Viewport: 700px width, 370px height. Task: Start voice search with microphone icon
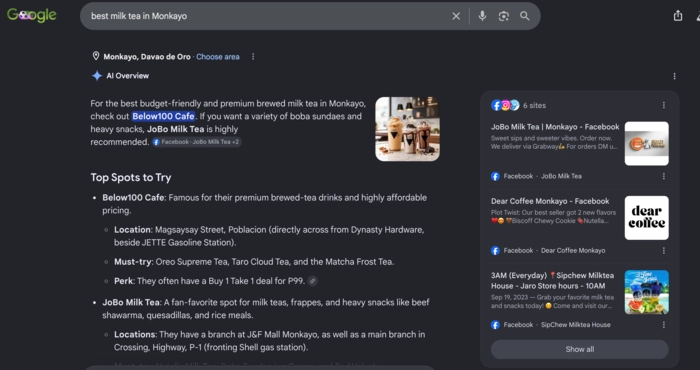[x=482, y=16]
